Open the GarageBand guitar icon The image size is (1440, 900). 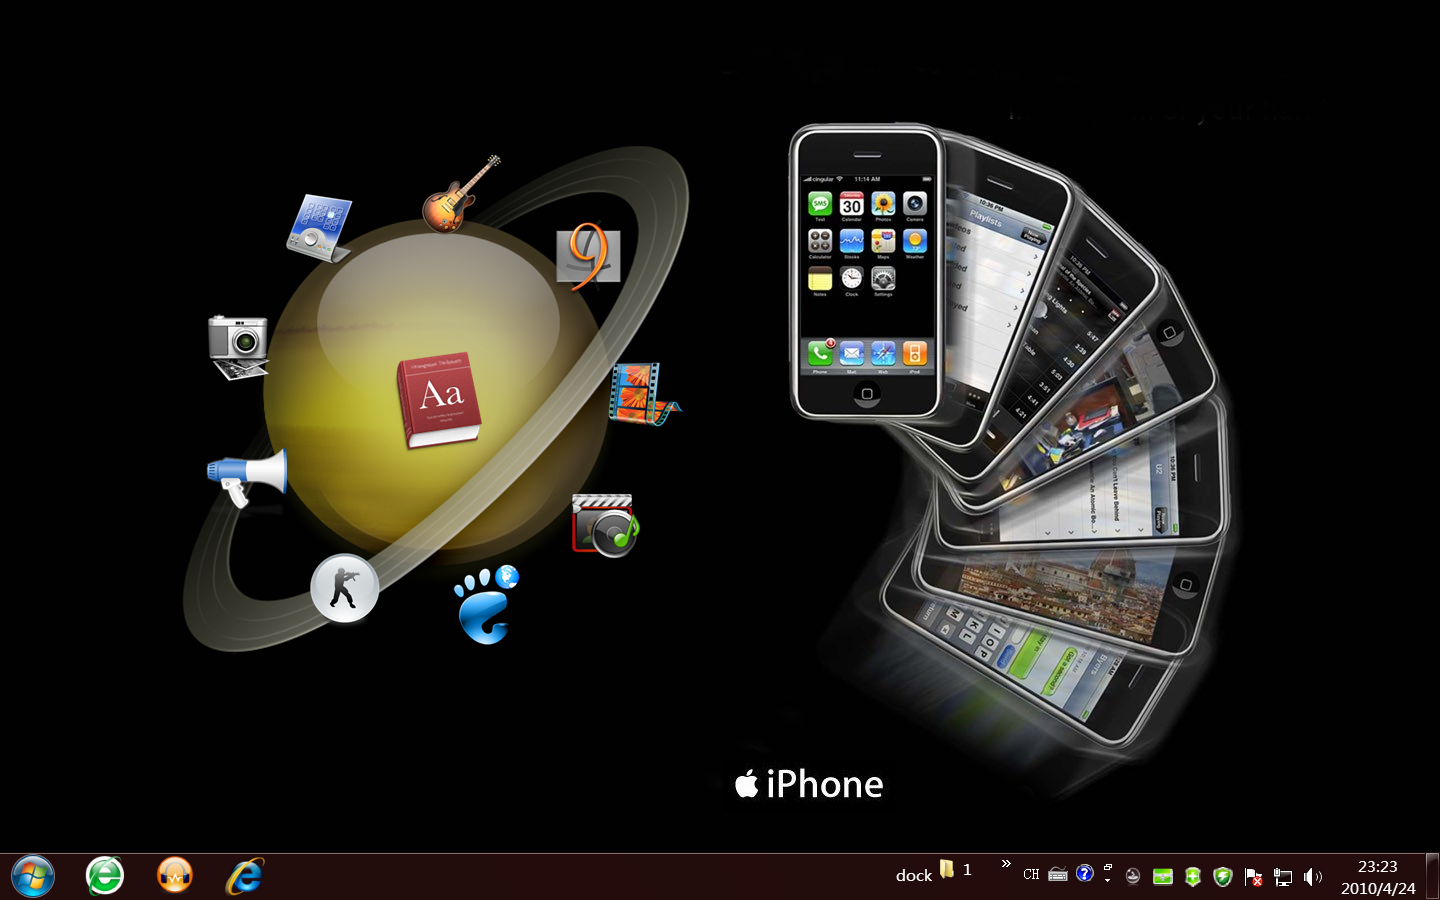[x=460, y=194]
